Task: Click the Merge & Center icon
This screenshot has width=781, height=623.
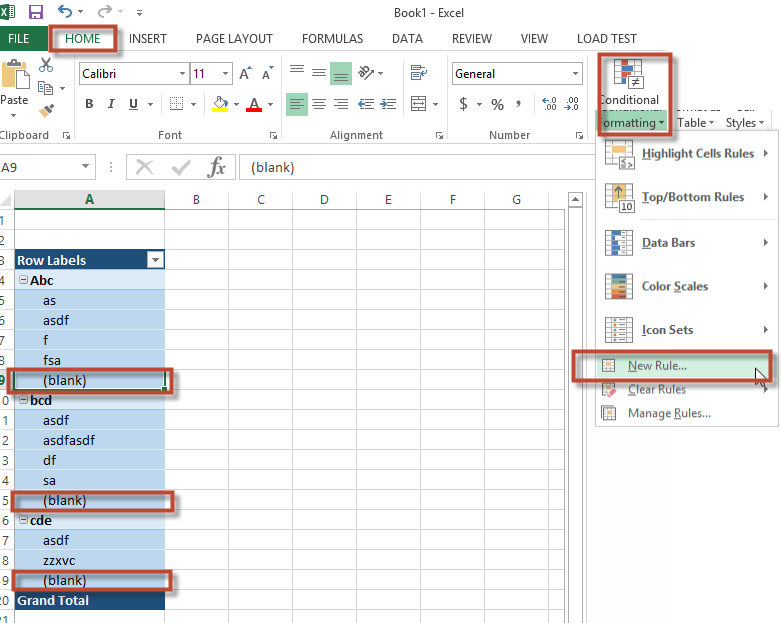Action: point(418,104)
